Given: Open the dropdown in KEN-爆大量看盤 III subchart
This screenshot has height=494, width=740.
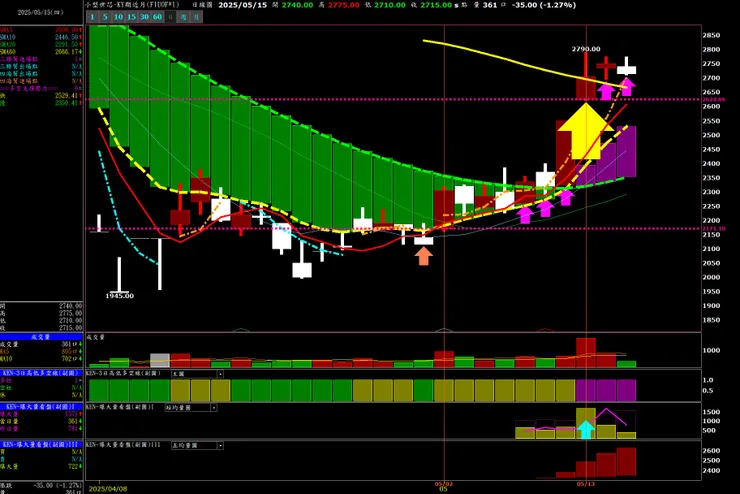Looking at the screenshot, I should (220, 445).
